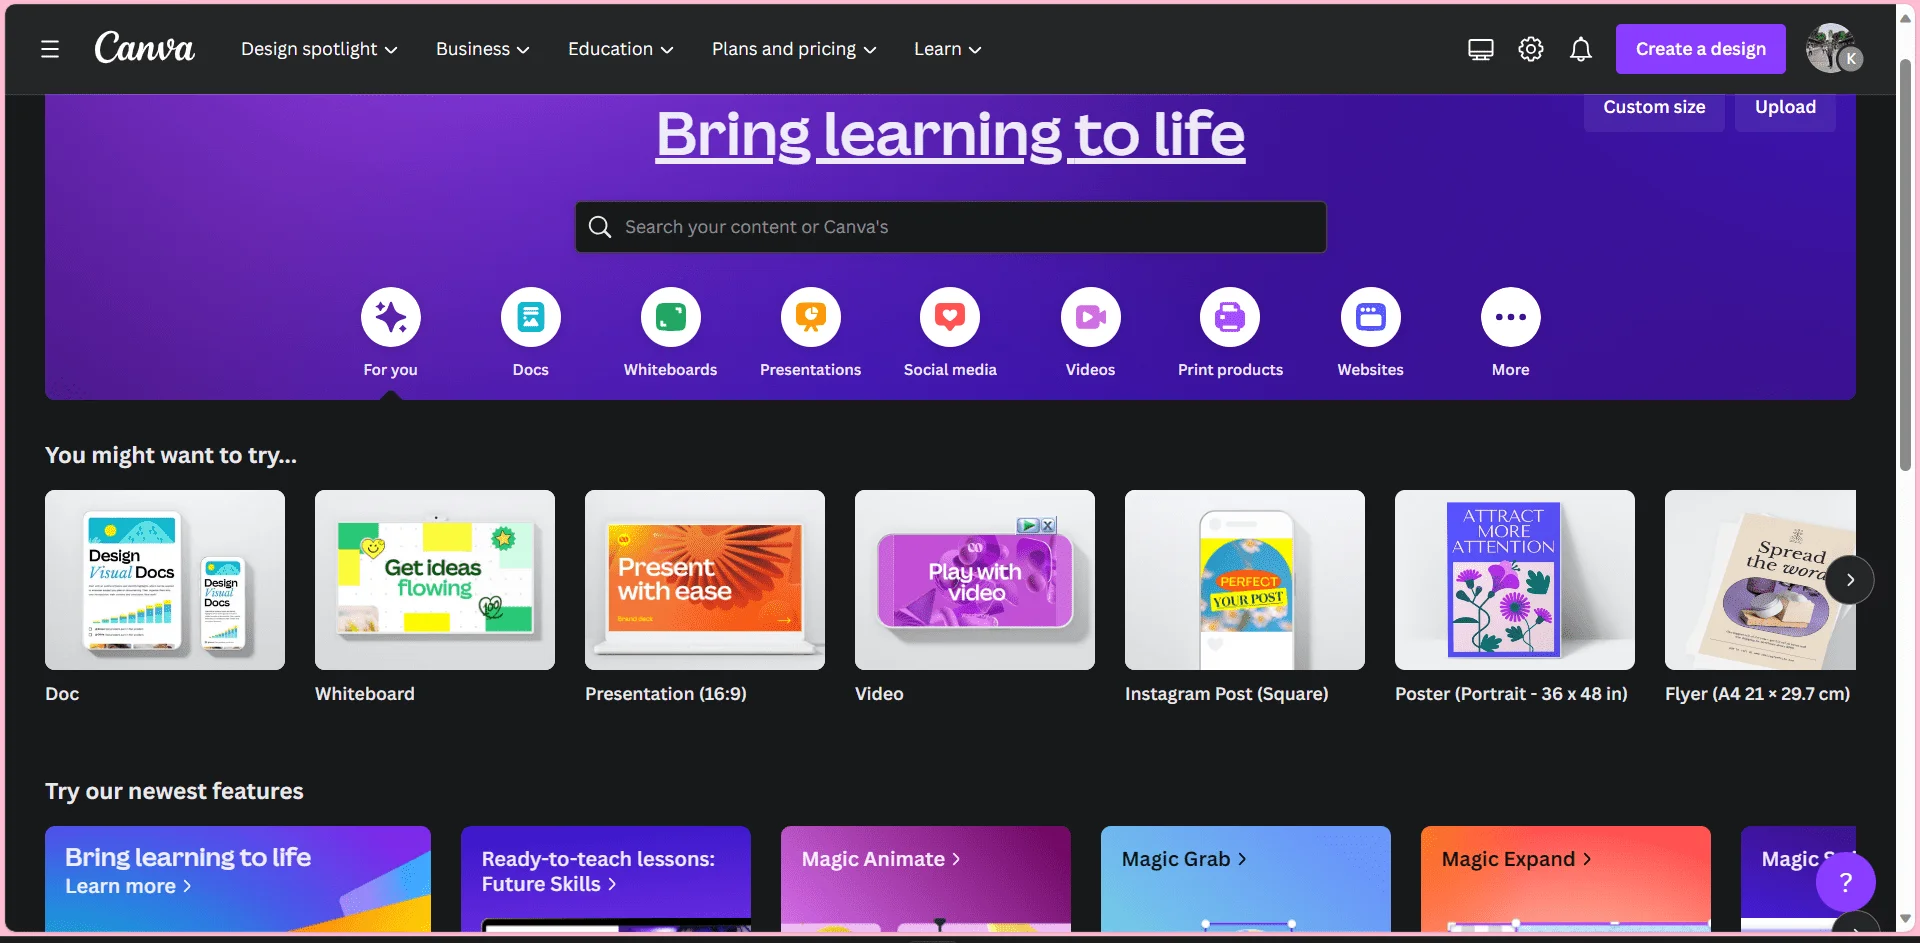Click the scrollbar down arrow

(1906, 918)
